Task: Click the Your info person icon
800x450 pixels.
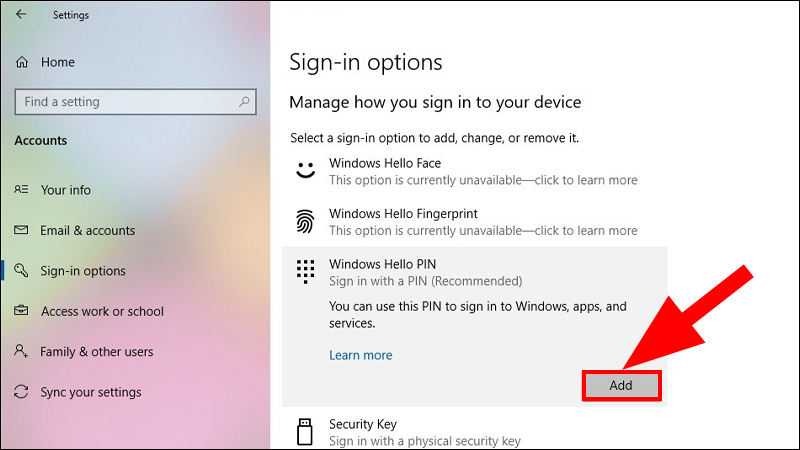Action: coord(21,190)
